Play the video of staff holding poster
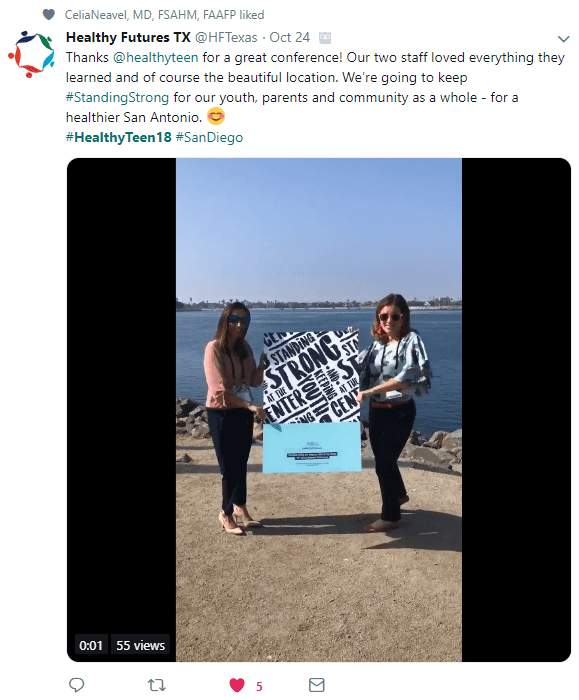The width and height of the screenshot is (579, 700). tap(319, 409)
